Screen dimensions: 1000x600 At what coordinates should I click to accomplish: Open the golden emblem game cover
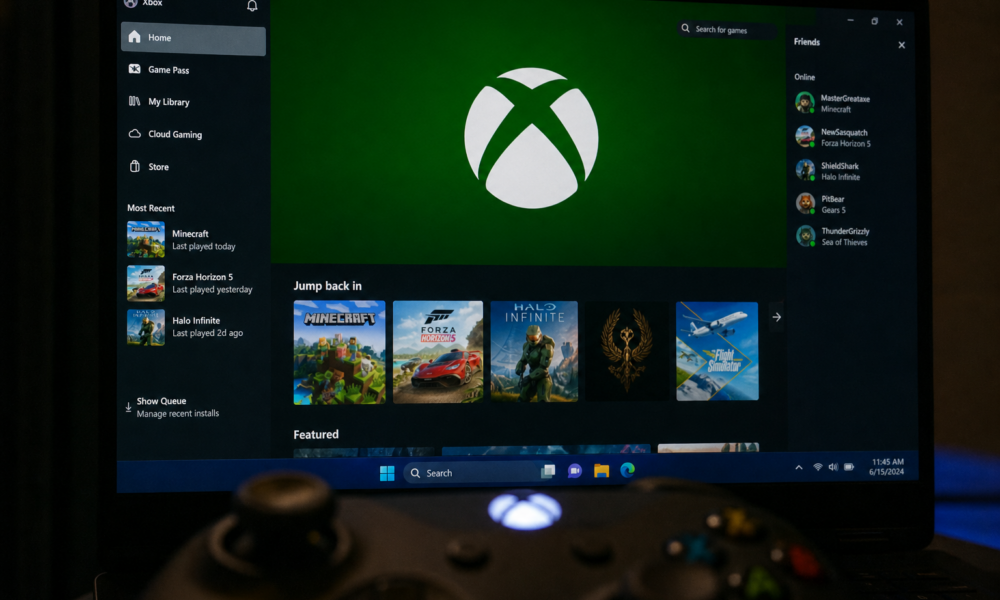626,351
